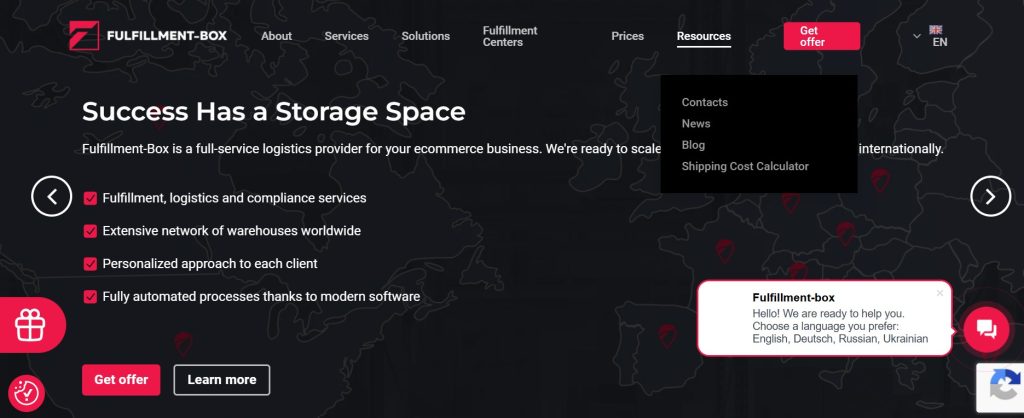The height and width of the screenshot is (418, 1024).
Task: Go to the Prices page
Action: coord(628,36)
